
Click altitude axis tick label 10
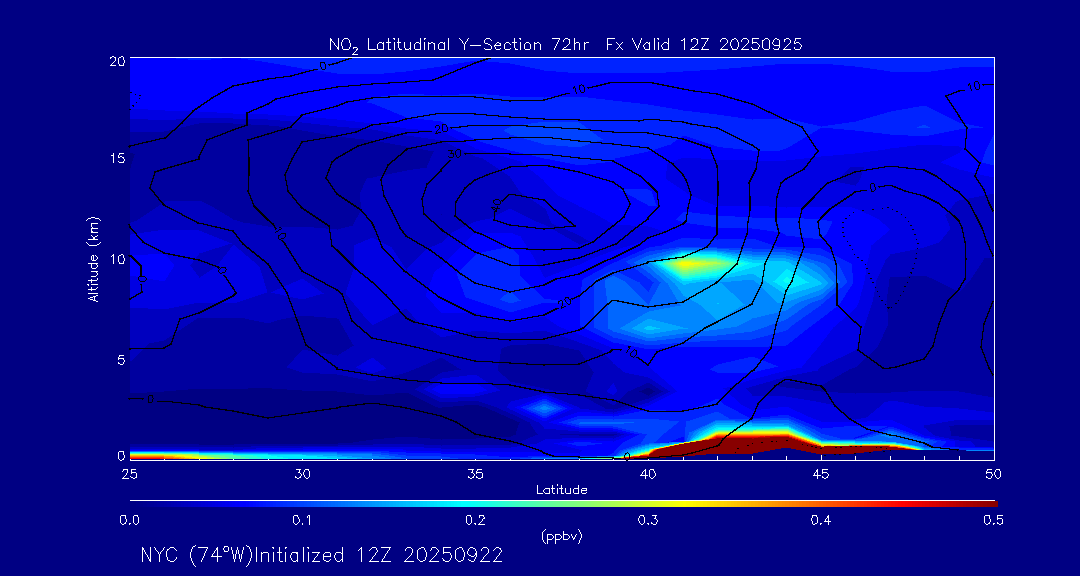pyautogui.click(x=117, y=258)
